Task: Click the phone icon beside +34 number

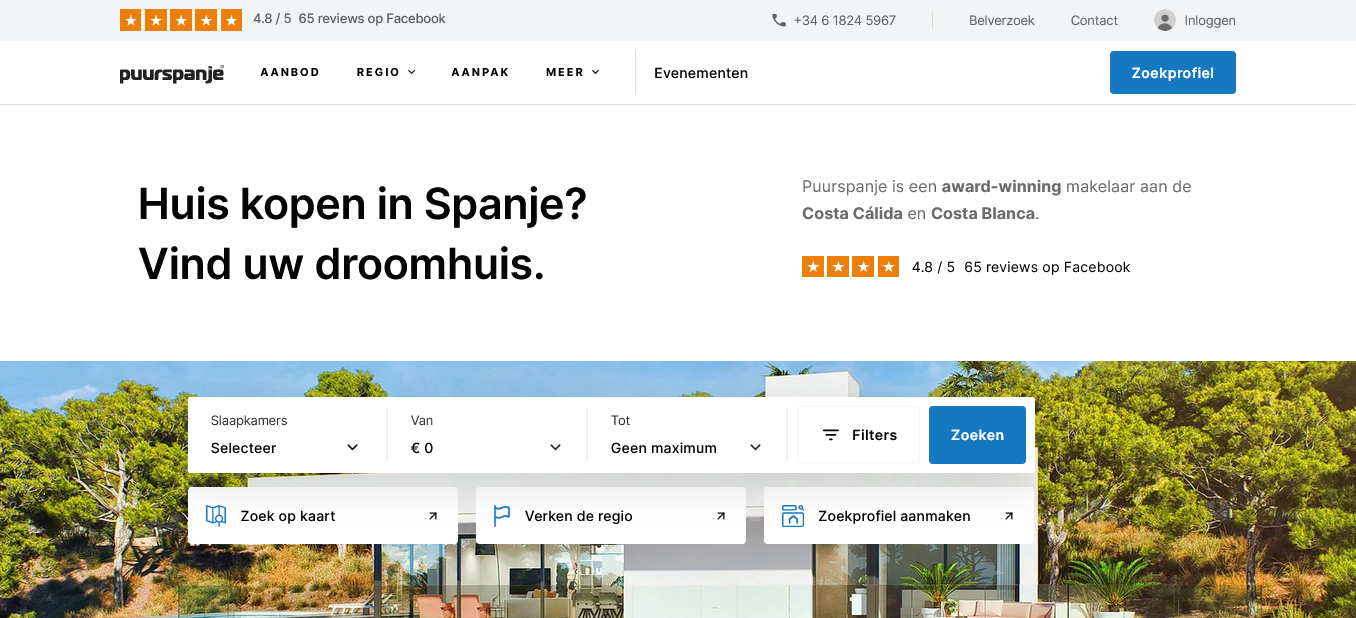Action: pyautogui.click(x=779, y=20)
